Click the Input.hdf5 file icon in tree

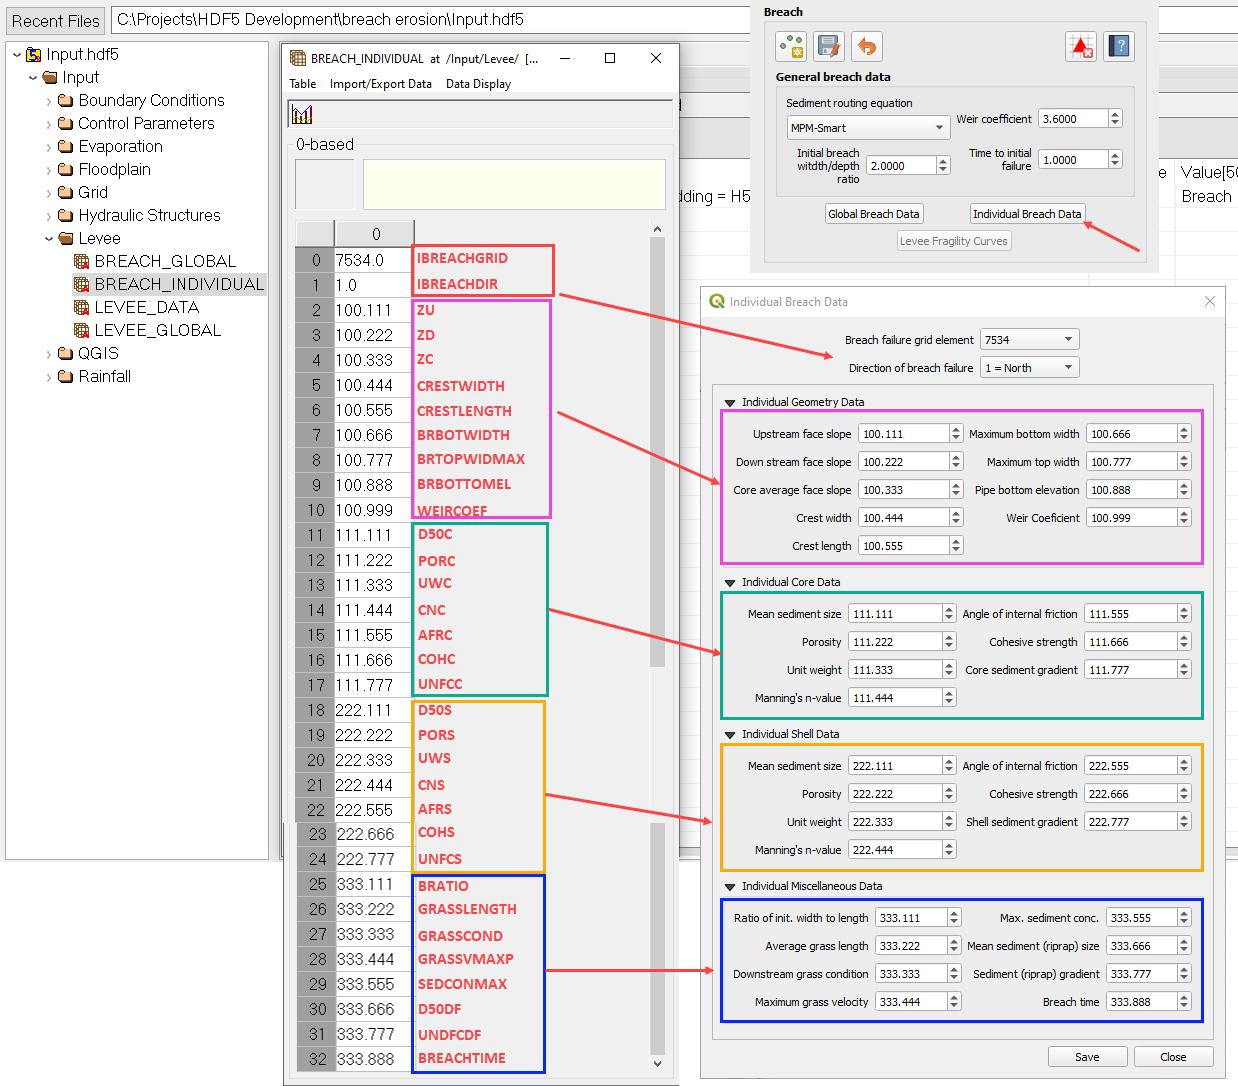(x=34, y=55)
